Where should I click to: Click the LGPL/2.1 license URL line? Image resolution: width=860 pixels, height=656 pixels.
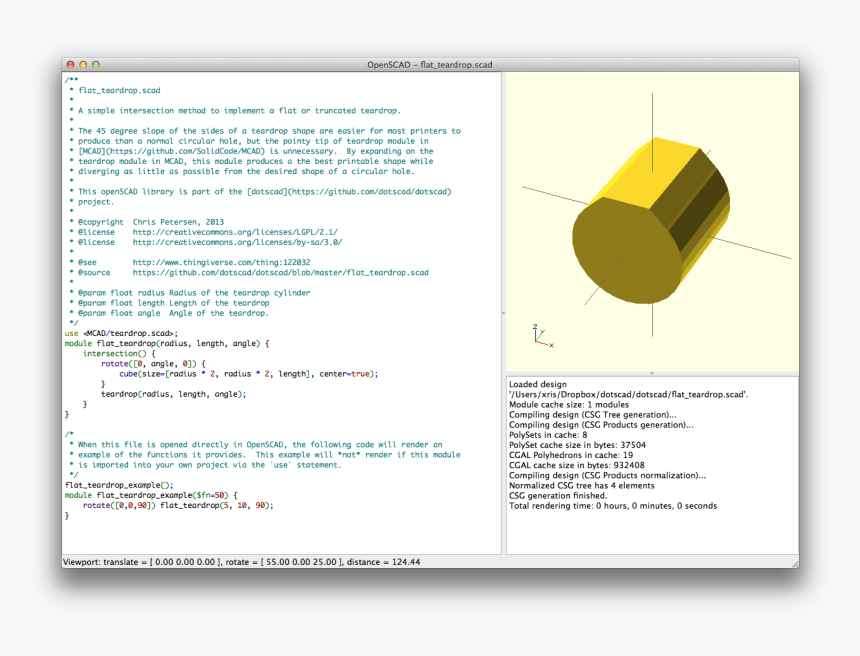(x=203, y=232)
